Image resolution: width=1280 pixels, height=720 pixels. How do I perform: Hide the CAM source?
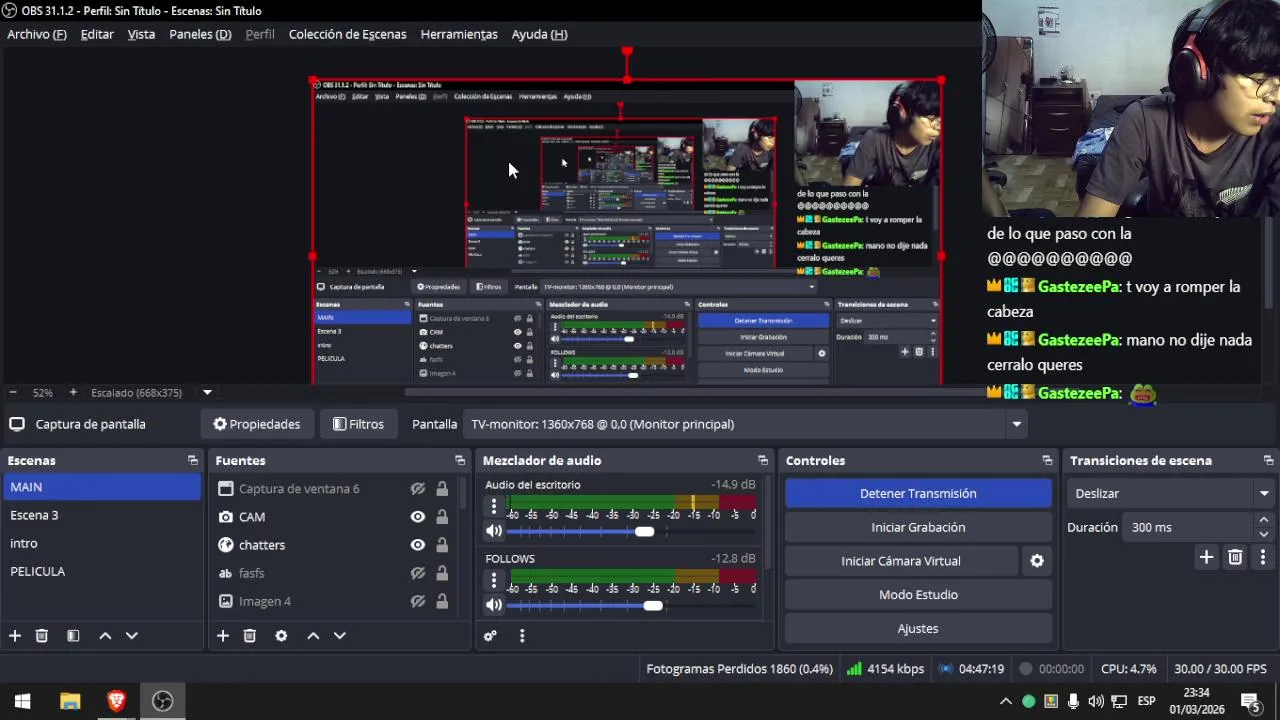tap(418, 517)
